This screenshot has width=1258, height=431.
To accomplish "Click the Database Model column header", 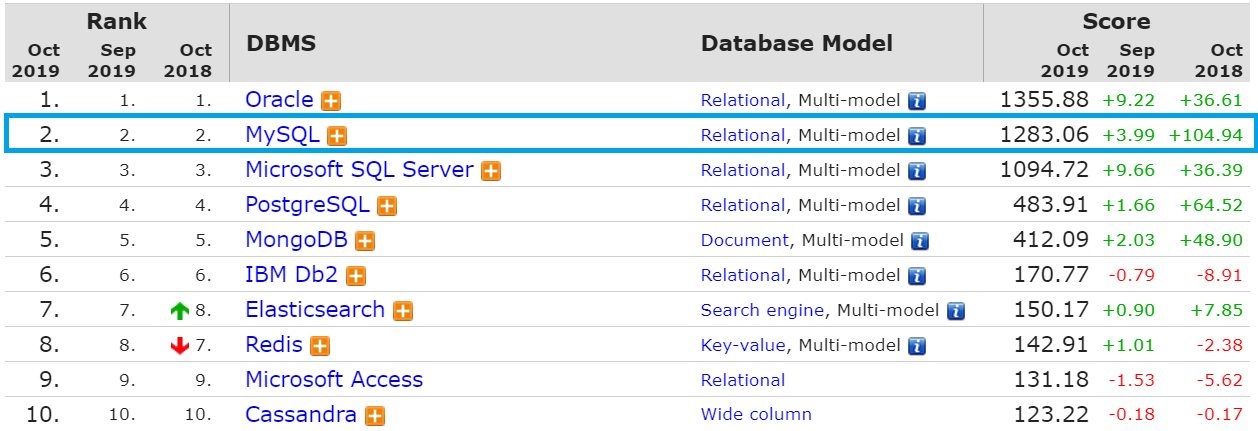I will 797,44.
